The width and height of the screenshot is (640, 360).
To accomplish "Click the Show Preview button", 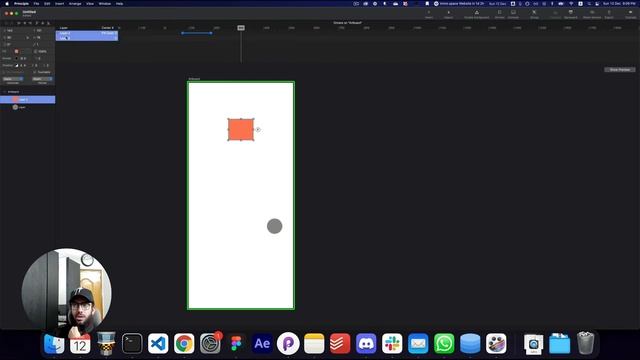I will tap(620, 70).
